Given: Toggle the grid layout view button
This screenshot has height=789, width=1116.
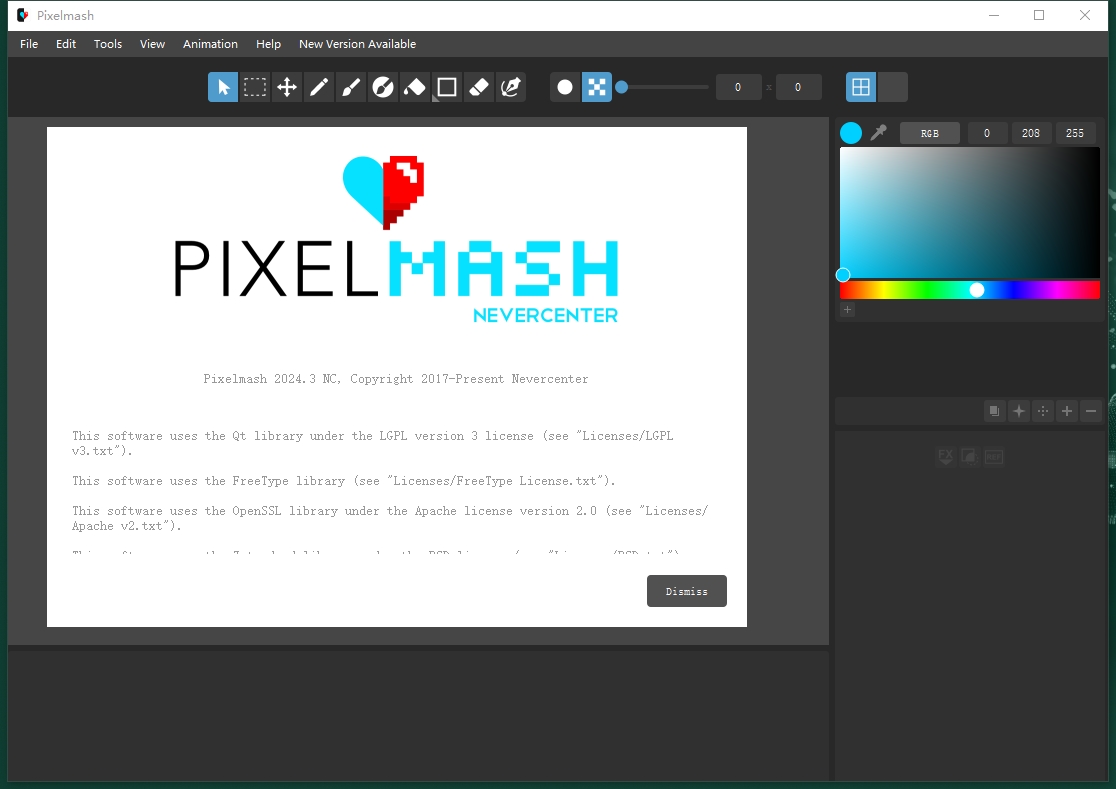Looking at the screenshot, I should pyautogui.click(x=861, y=88).
